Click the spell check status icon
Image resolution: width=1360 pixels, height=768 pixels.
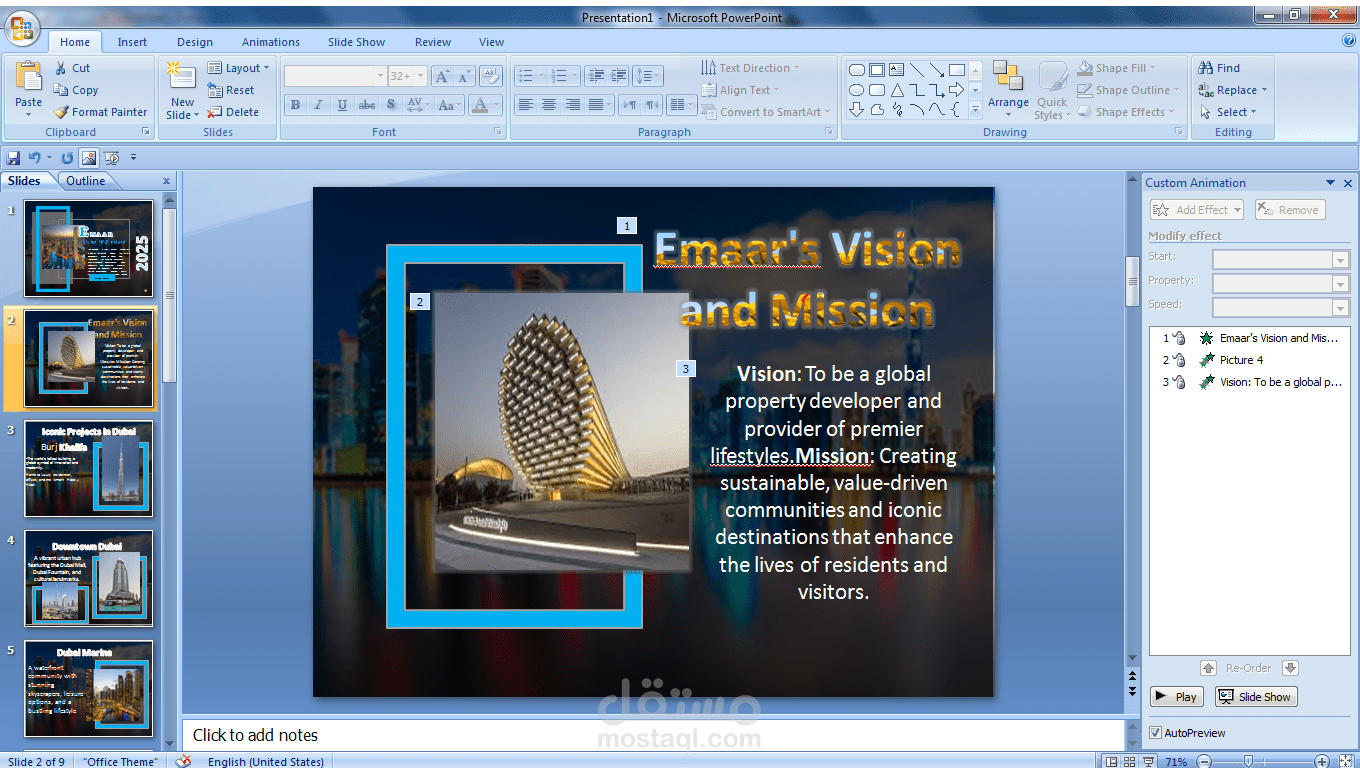[182, 762]
